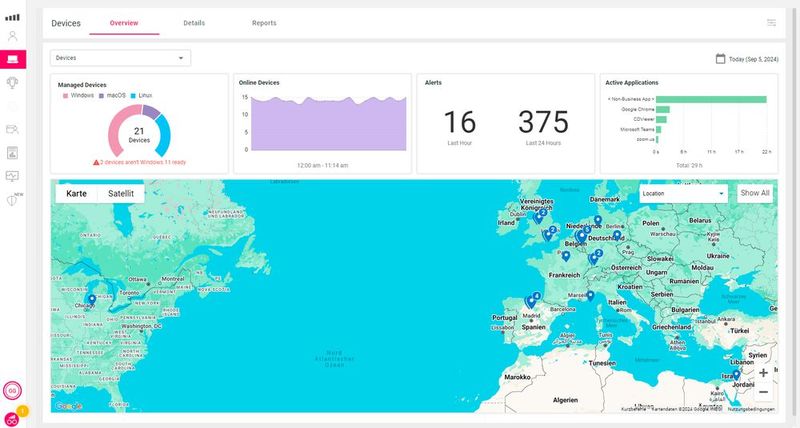The width and height of the screenshot is (800, 428).
Task: Open the Location dropdown on map
Action: point(683,194)
